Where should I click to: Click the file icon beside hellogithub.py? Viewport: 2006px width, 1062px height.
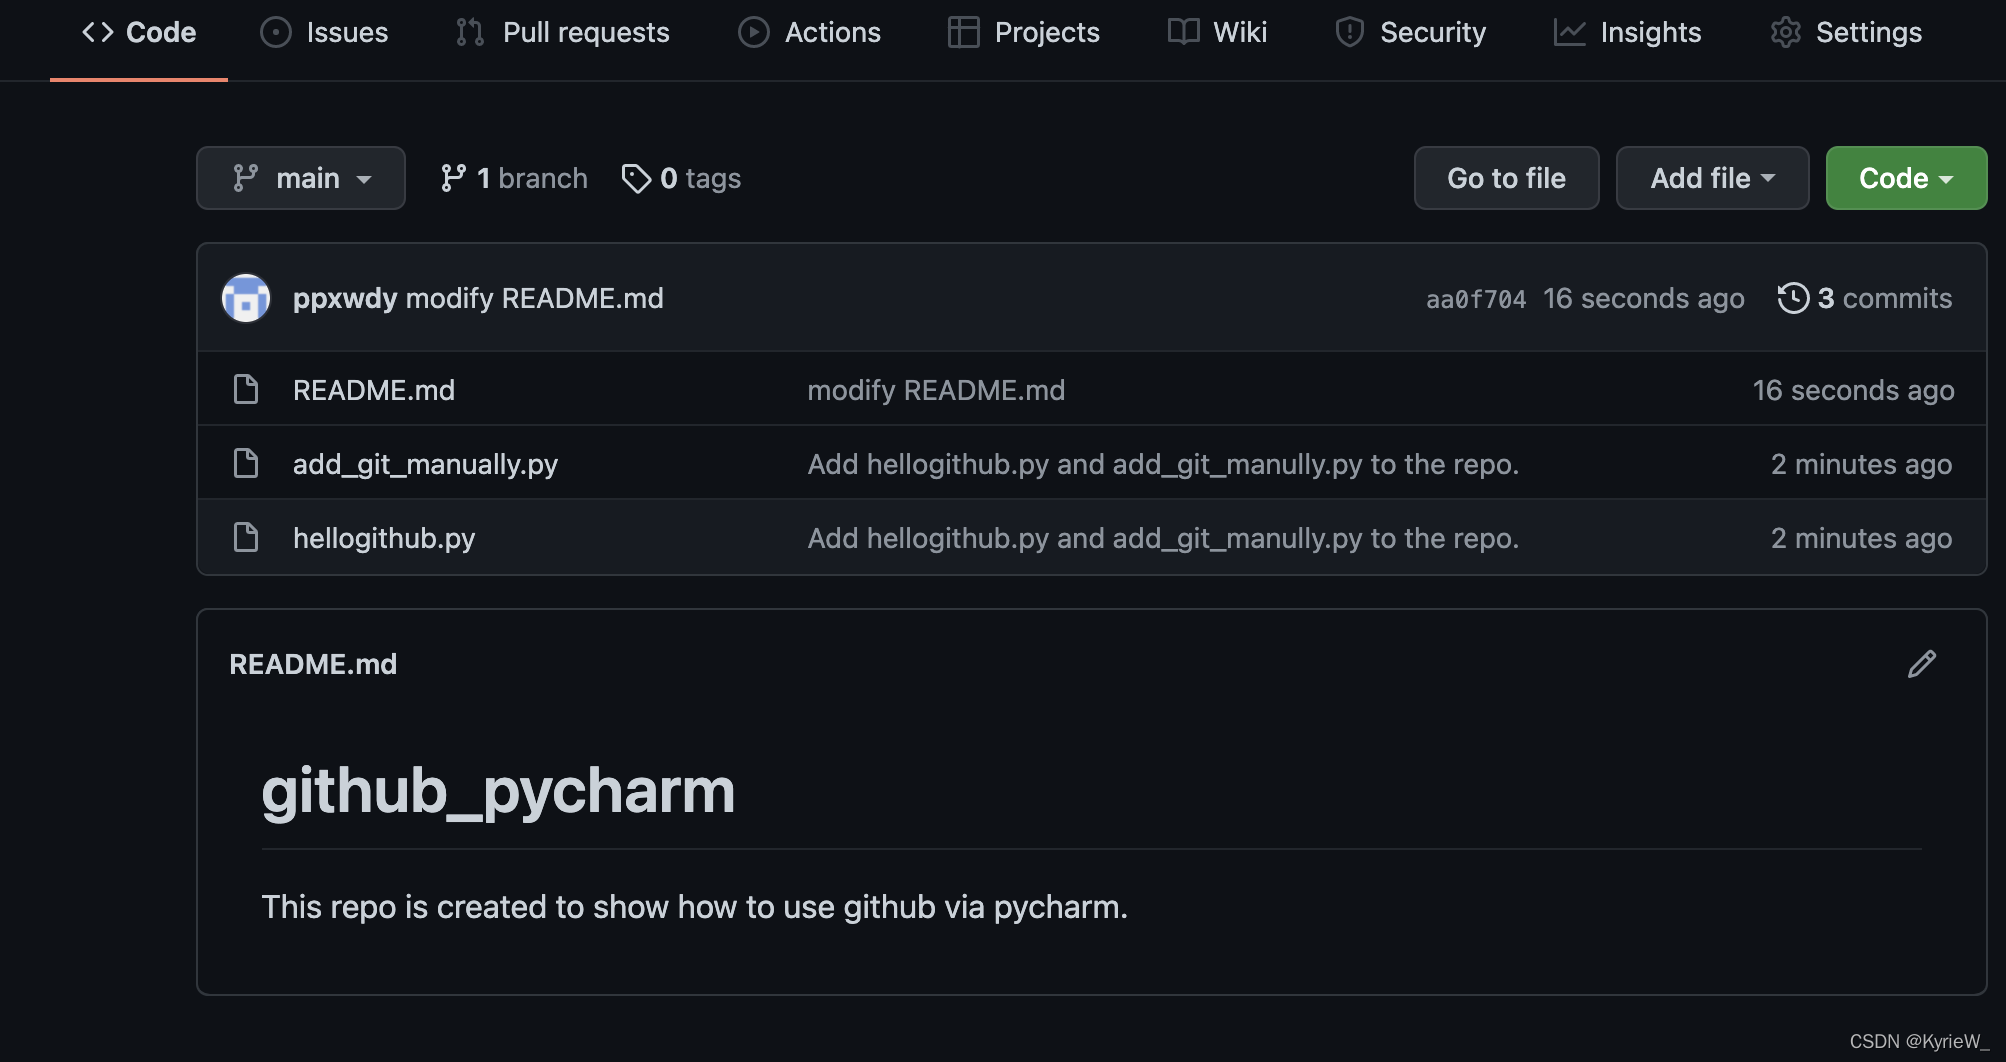click(246, 538)
